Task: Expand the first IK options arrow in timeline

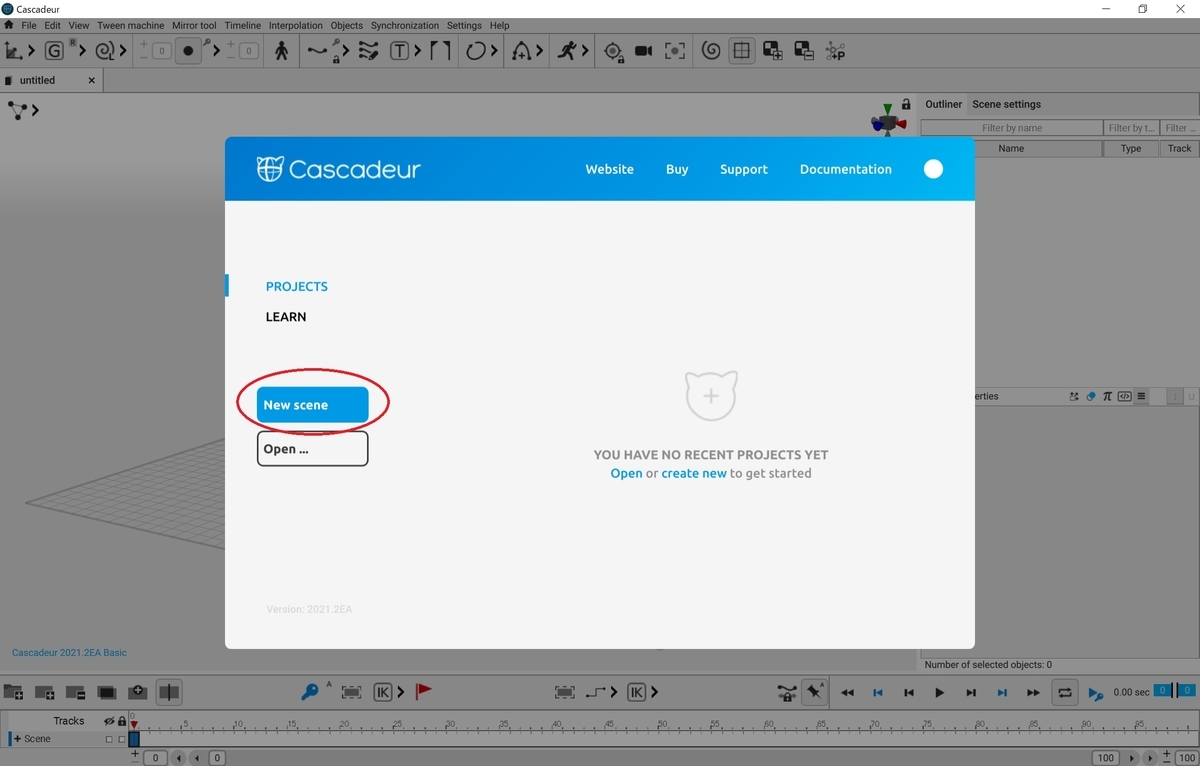Action: click(400, 692)
